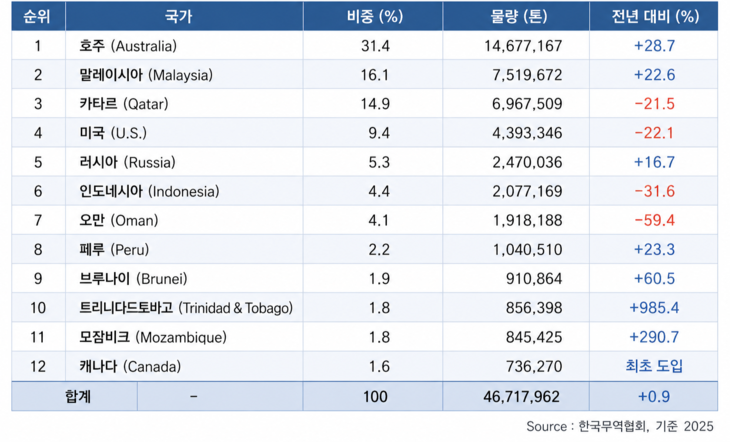
Task: Click the 전년 대비 (%) header
Action: click(656, 16)
